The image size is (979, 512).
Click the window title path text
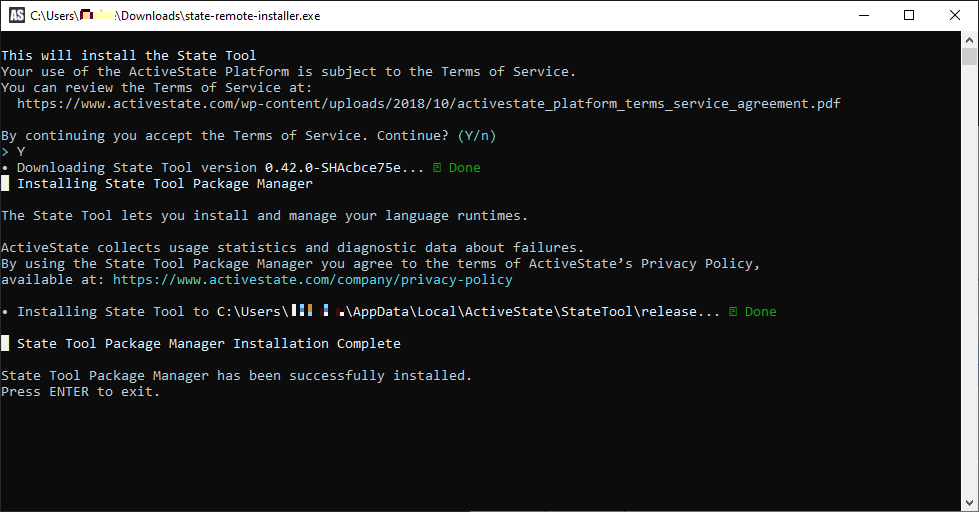pos(175,16)
